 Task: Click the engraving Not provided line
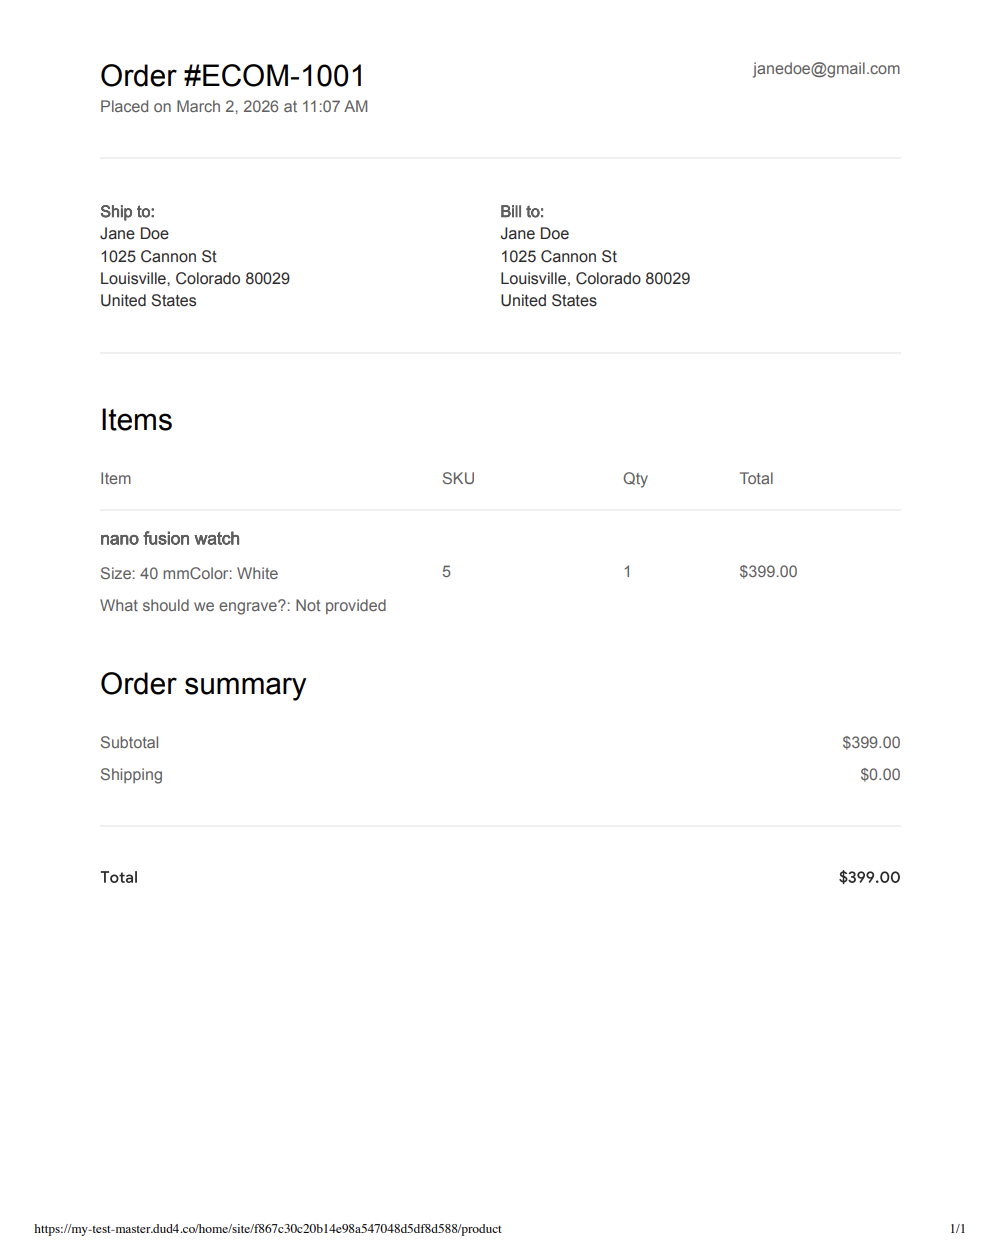[x=243, y=606]
